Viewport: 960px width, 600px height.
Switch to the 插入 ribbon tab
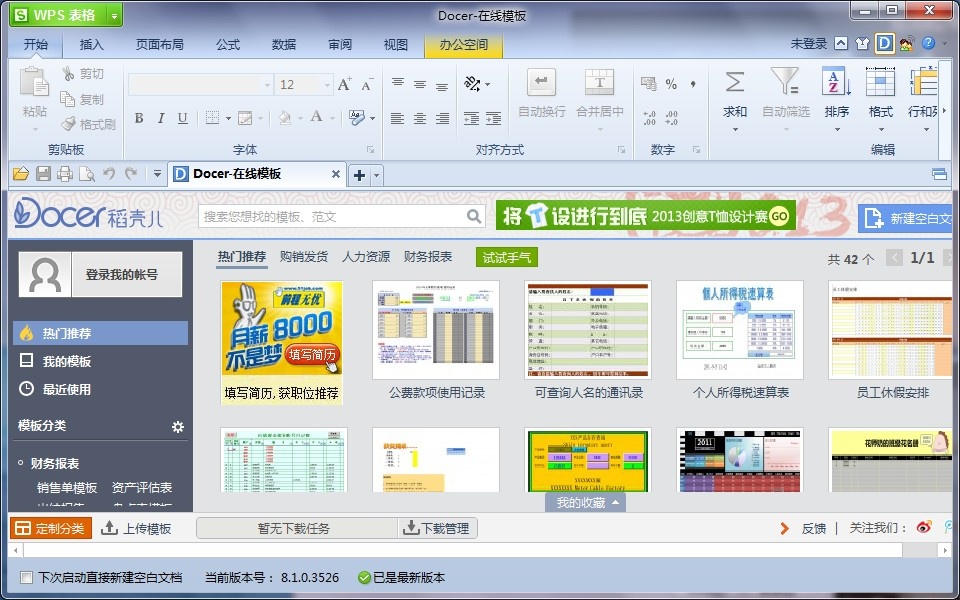pyautogui.click(x=91, y=44)
